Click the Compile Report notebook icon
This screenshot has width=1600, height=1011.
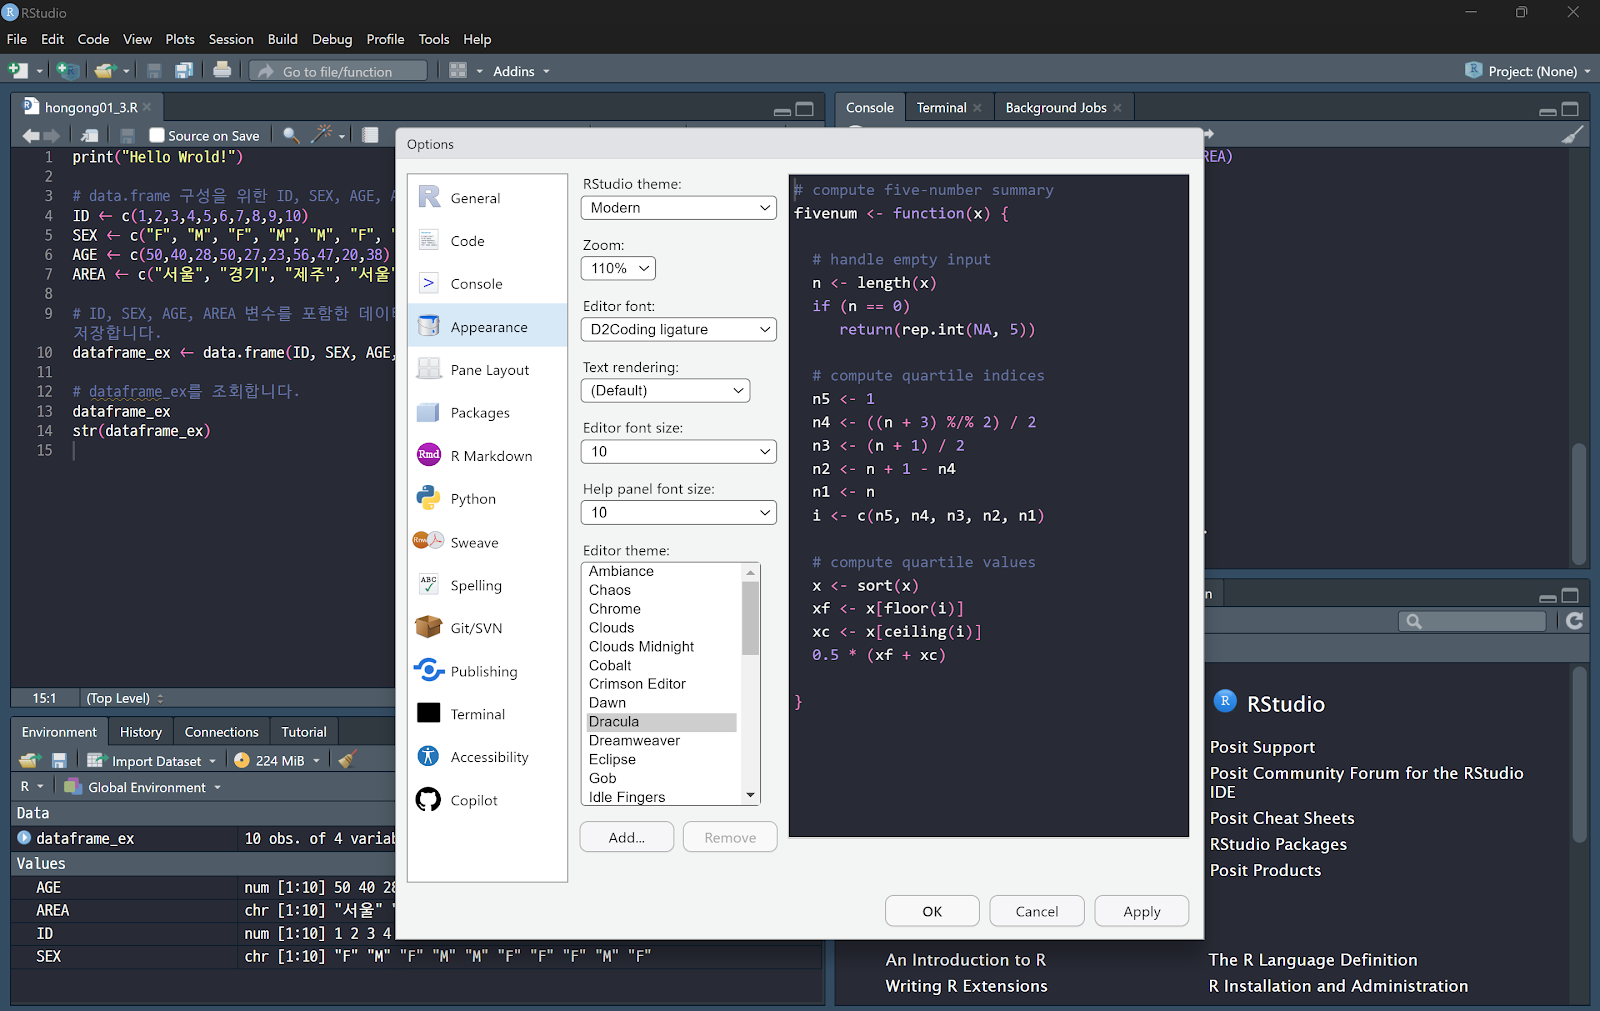coord(370,135)
